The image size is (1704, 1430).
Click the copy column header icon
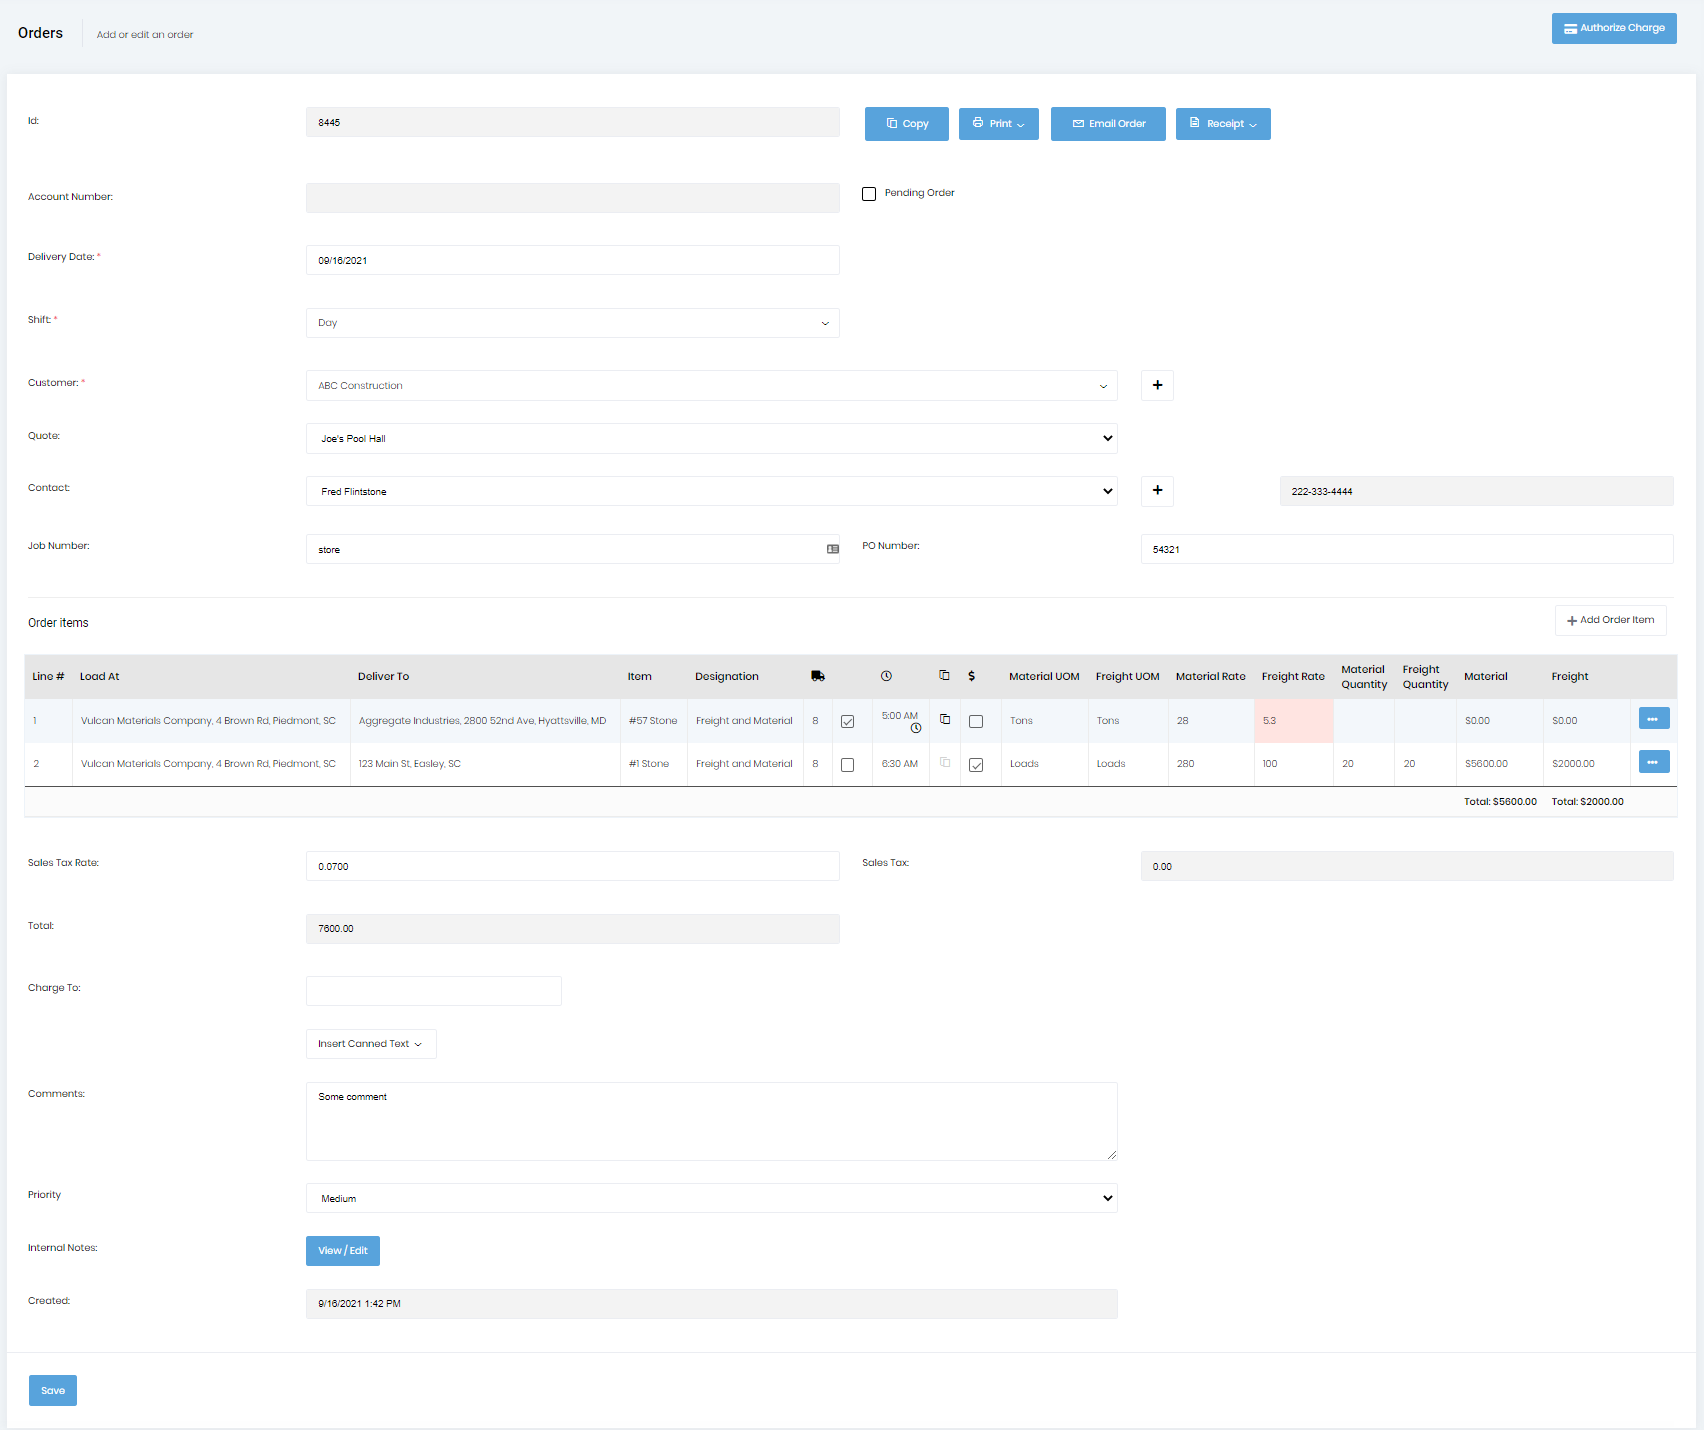944,676
